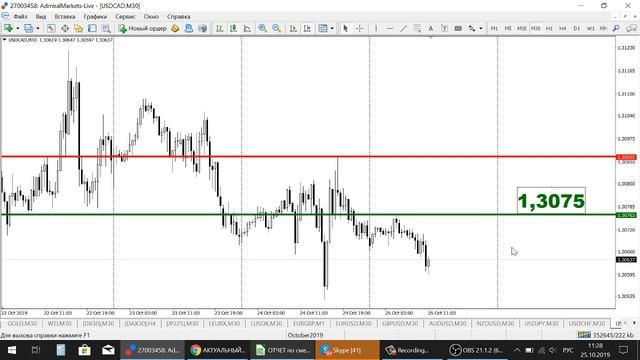
Task: Click the blue icon right of the gold diamond
Action: pyautogui.click(x=189, y=28)
